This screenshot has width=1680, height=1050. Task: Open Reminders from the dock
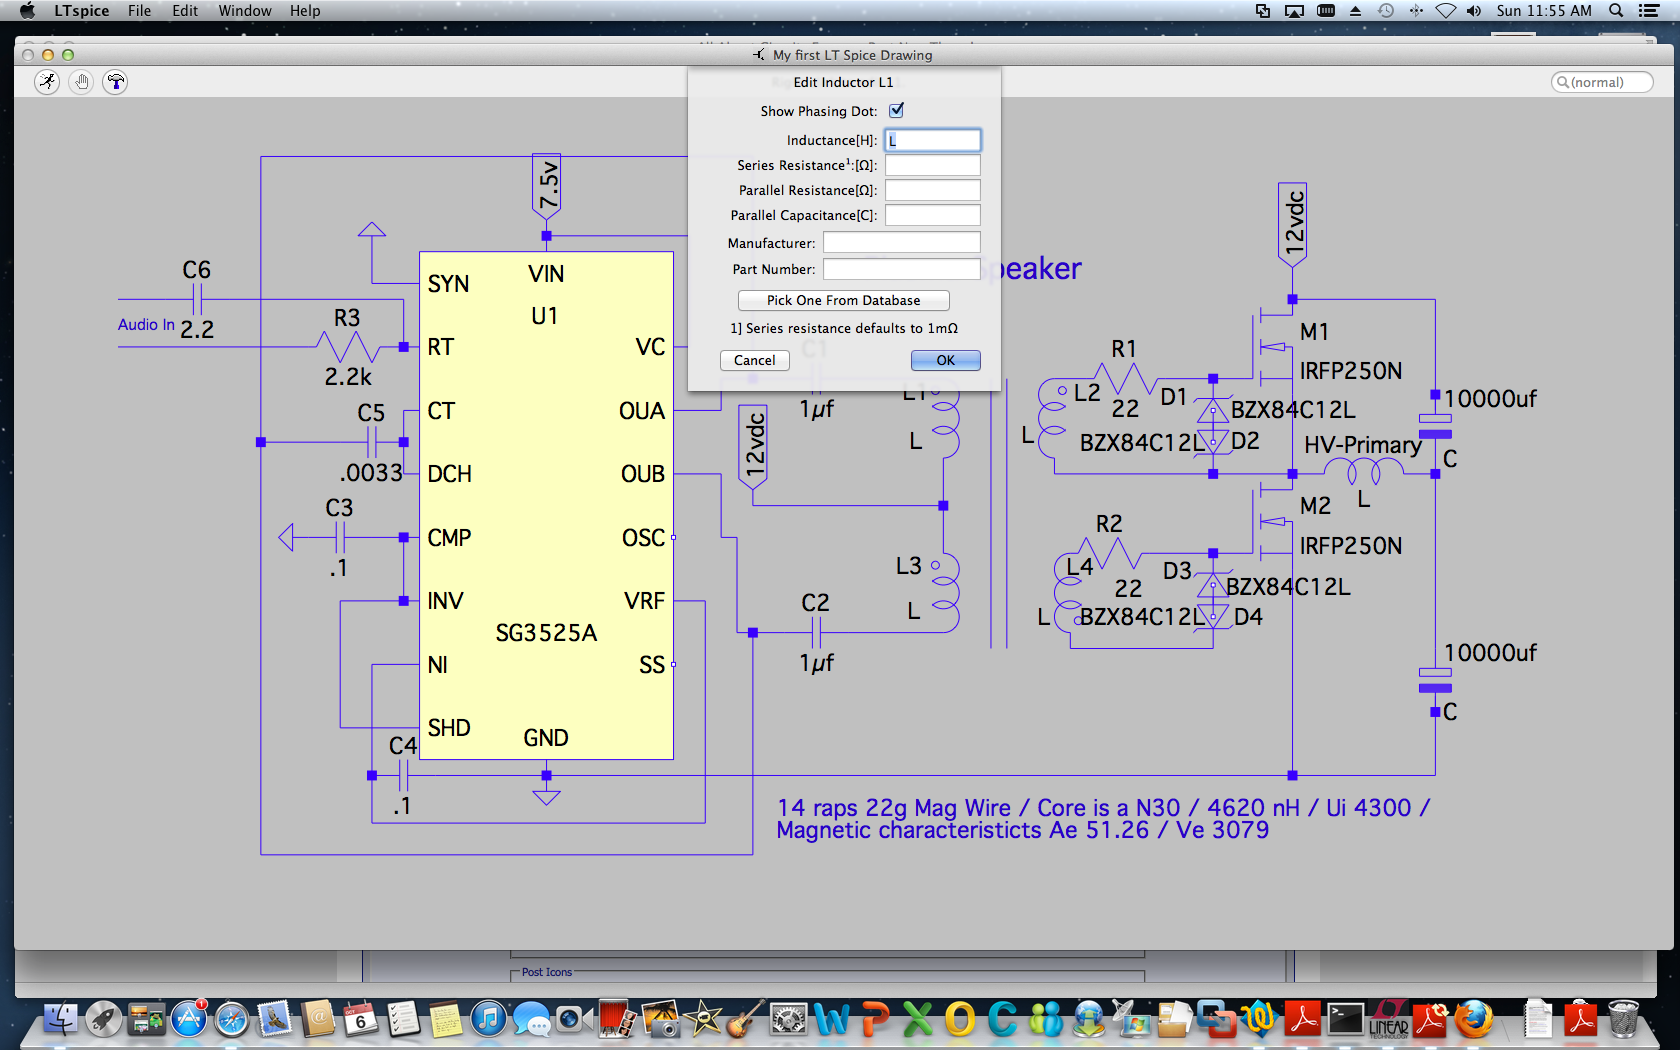tap(403, 1019)
